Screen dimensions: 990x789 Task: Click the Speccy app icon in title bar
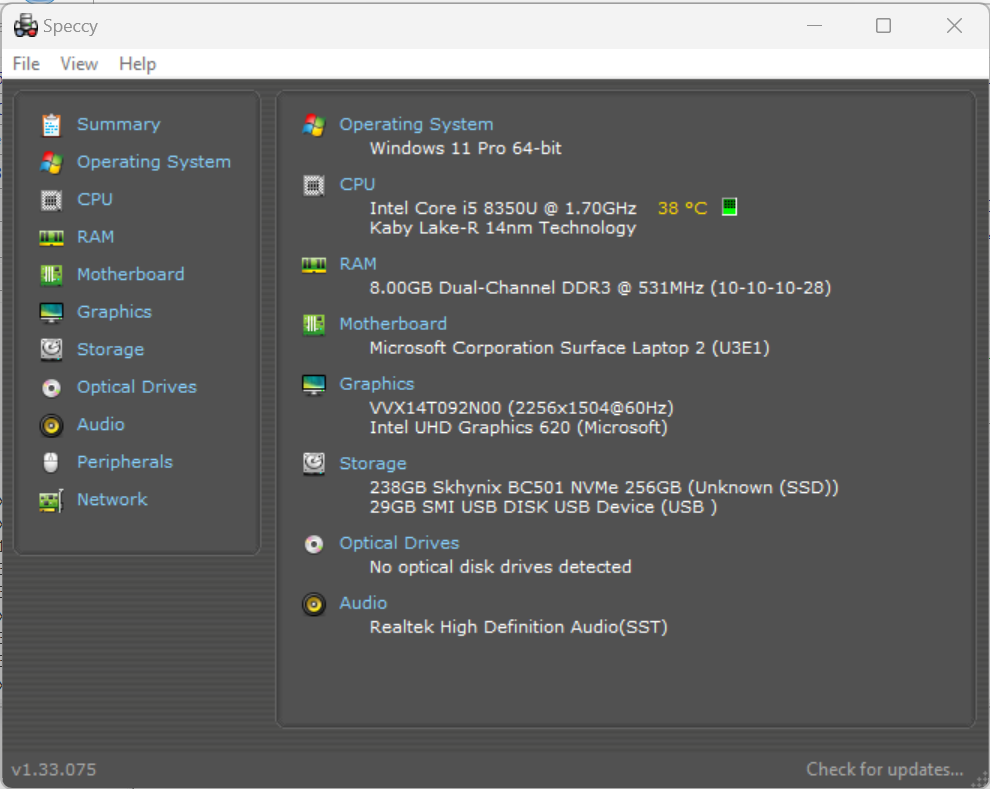tap(26, 26)
